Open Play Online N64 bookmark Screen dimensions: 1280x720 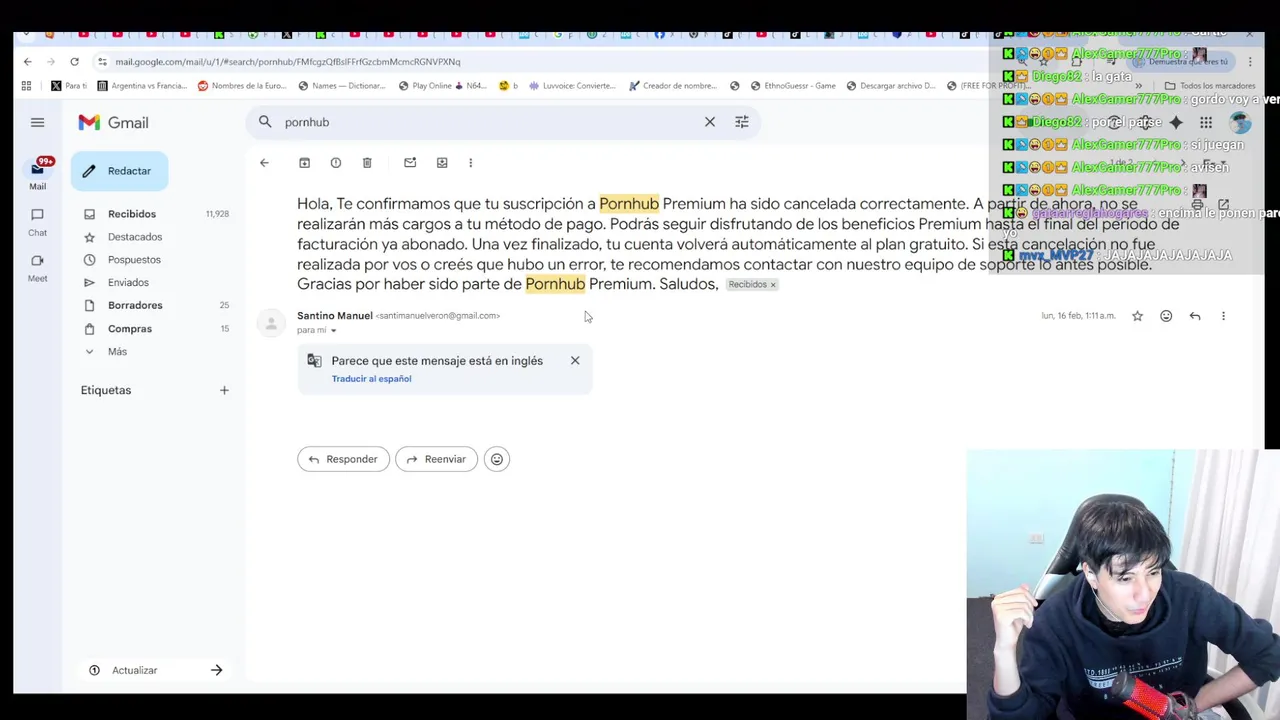point(443,86)
